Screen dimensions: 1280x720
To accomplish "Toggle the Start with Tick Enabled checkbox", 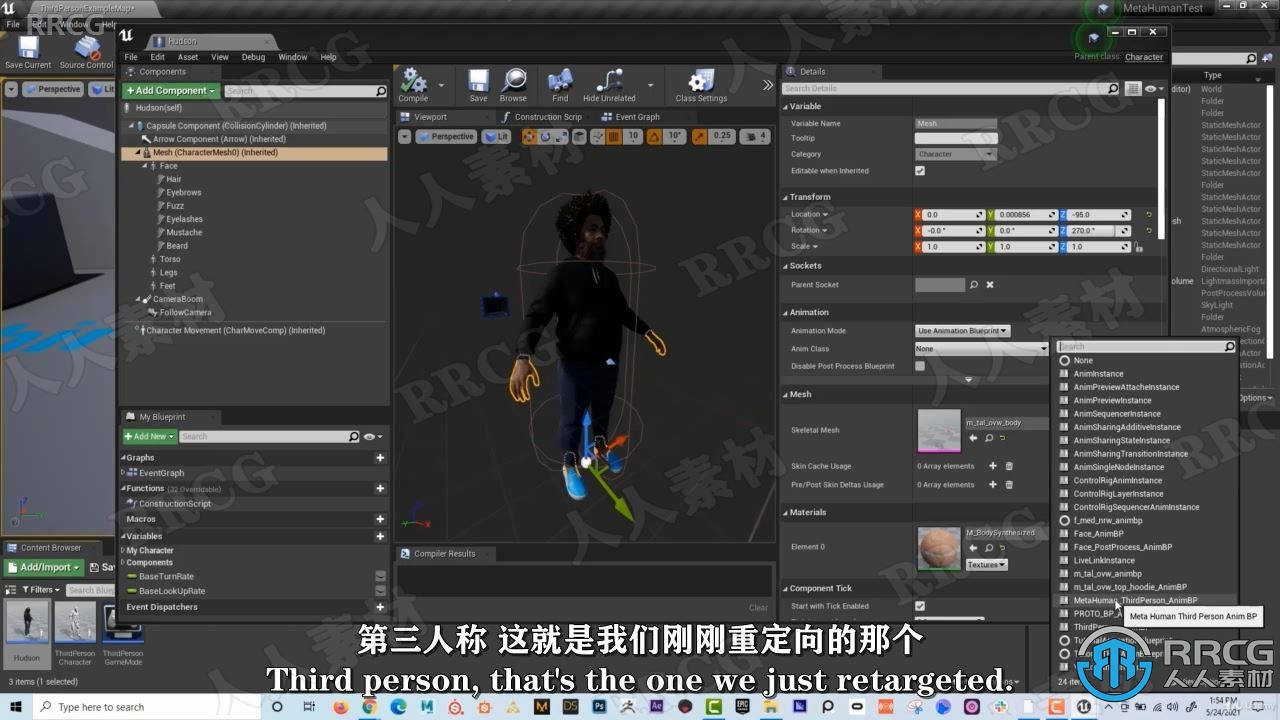I will pyautogui.click(x=920, y=606).
